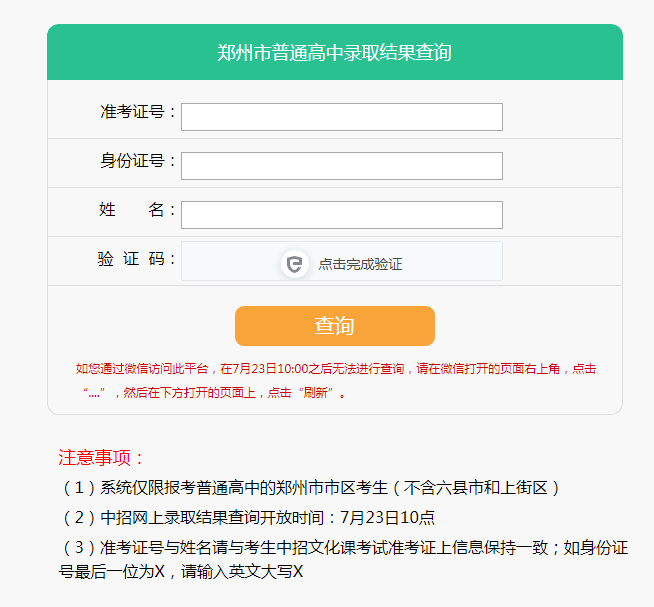Focus the 准考证号 input field
654x607 pixels.
coord(342,117)
